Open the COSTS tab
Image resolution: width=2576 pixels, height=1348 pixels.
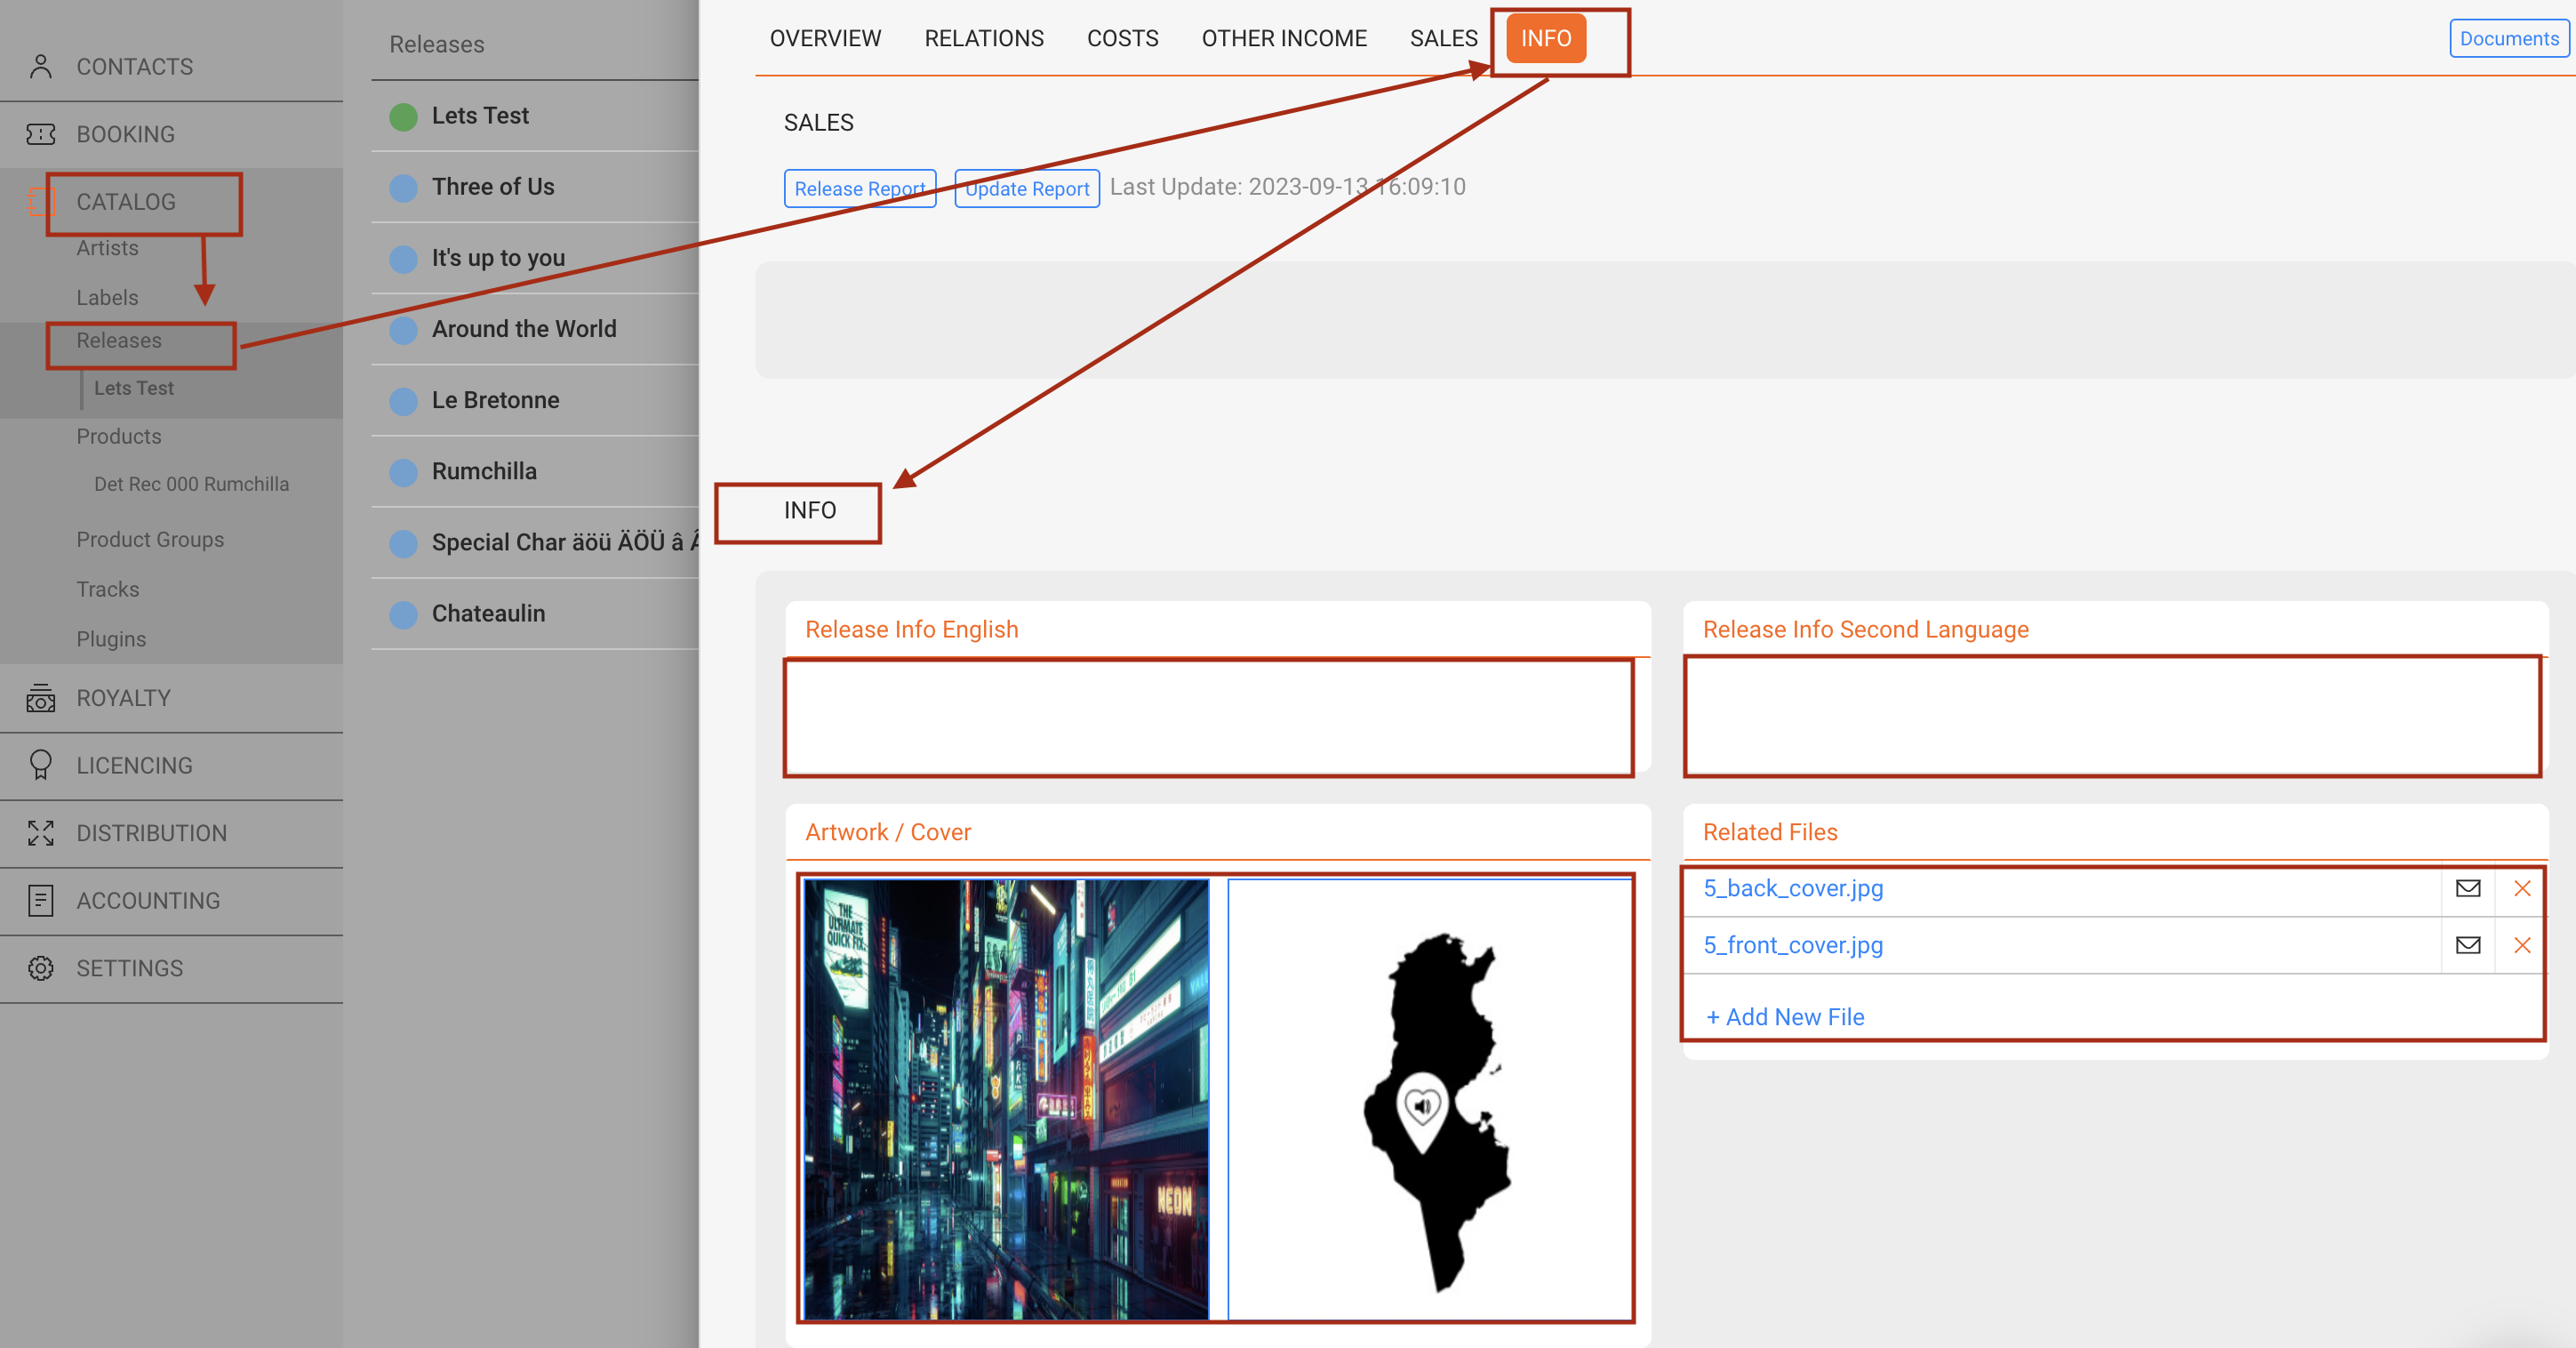pyautogui.click(x=1122, y=38)
